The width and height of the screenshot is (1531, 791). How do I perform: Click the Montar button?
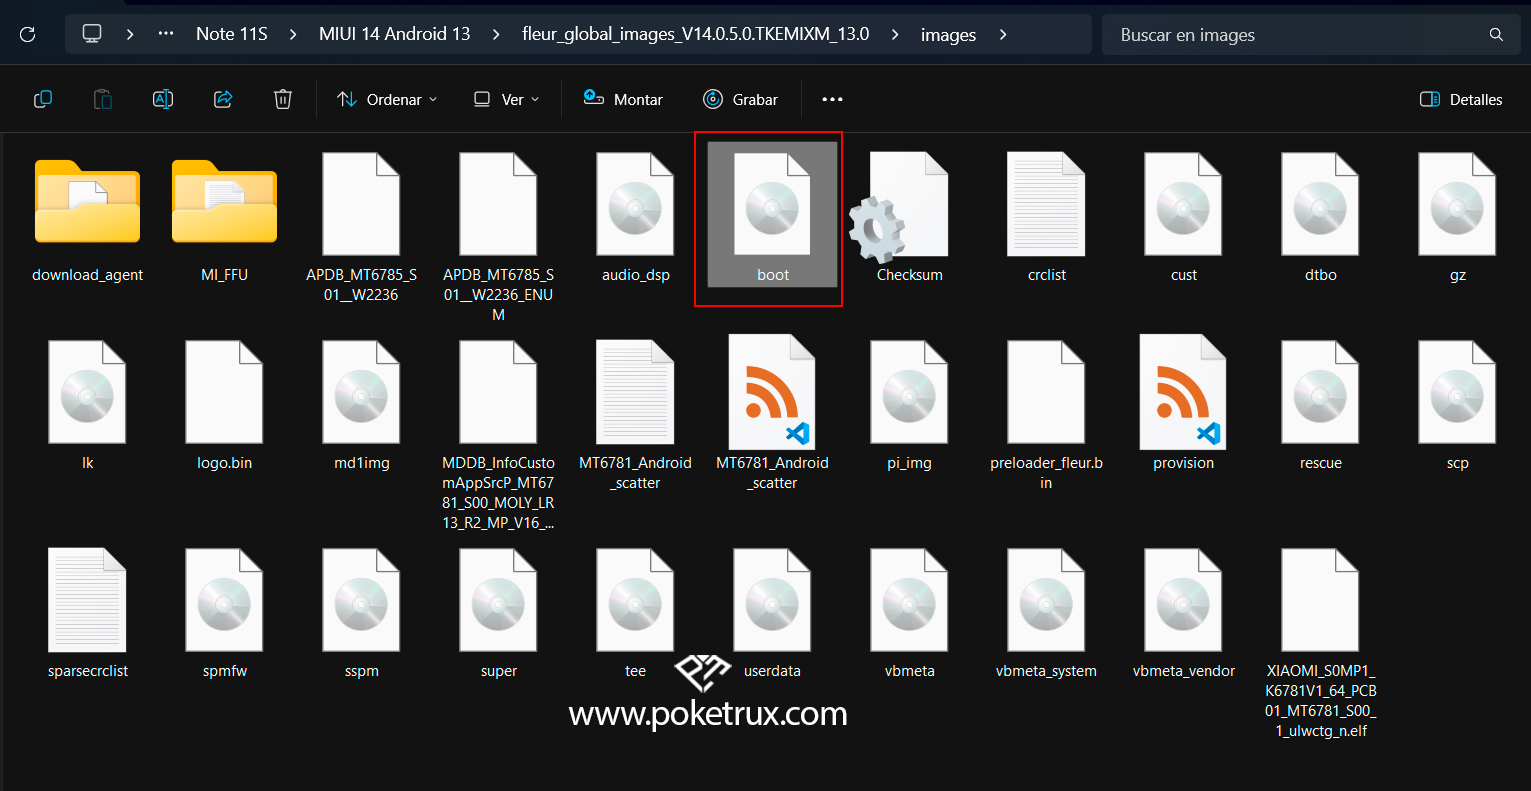tap(623, 99)
